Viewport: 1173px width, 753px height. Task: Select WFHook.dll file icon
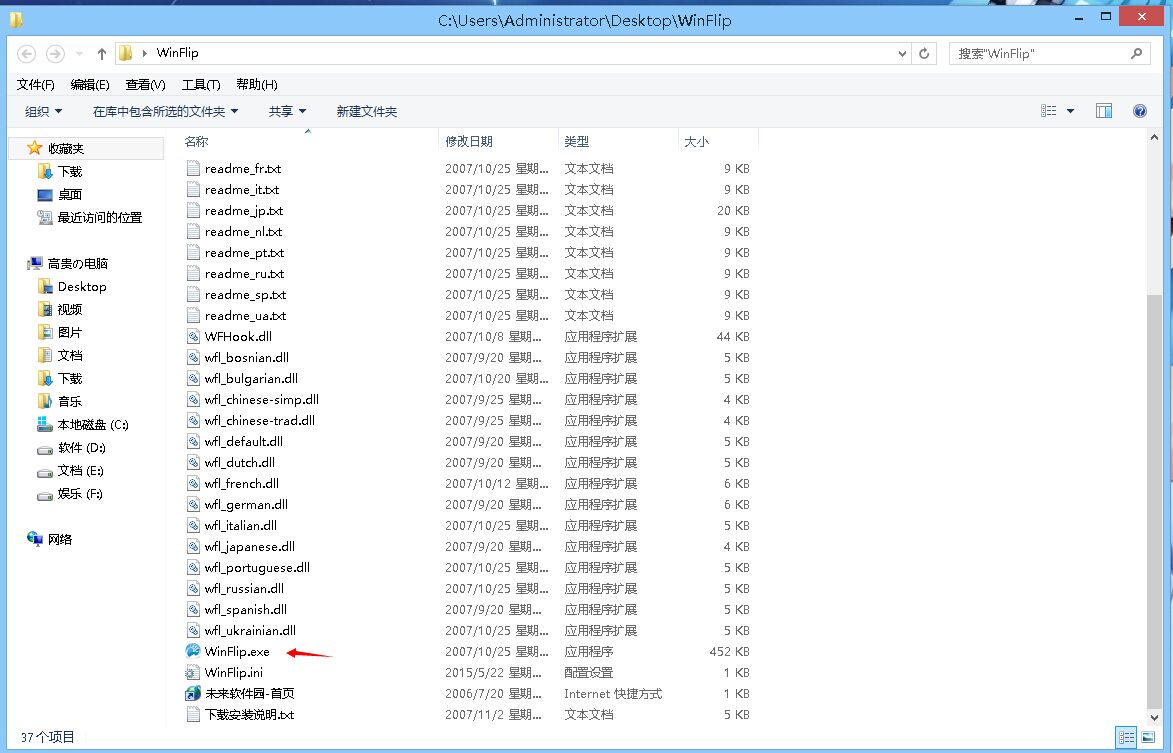click(193, 336)
